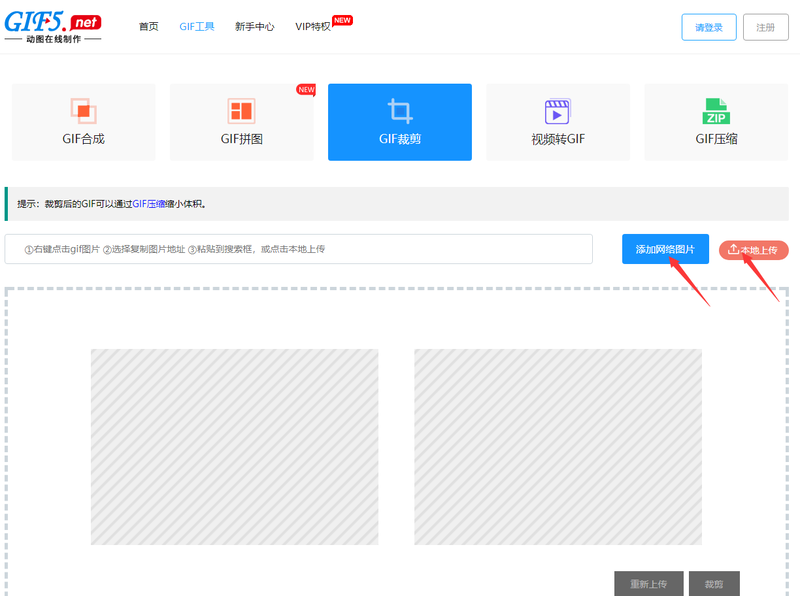The height and width of the screenshot is (596, 800).
Task: Follow the GIF压缩 link in the tip
Action: [149, 204]
